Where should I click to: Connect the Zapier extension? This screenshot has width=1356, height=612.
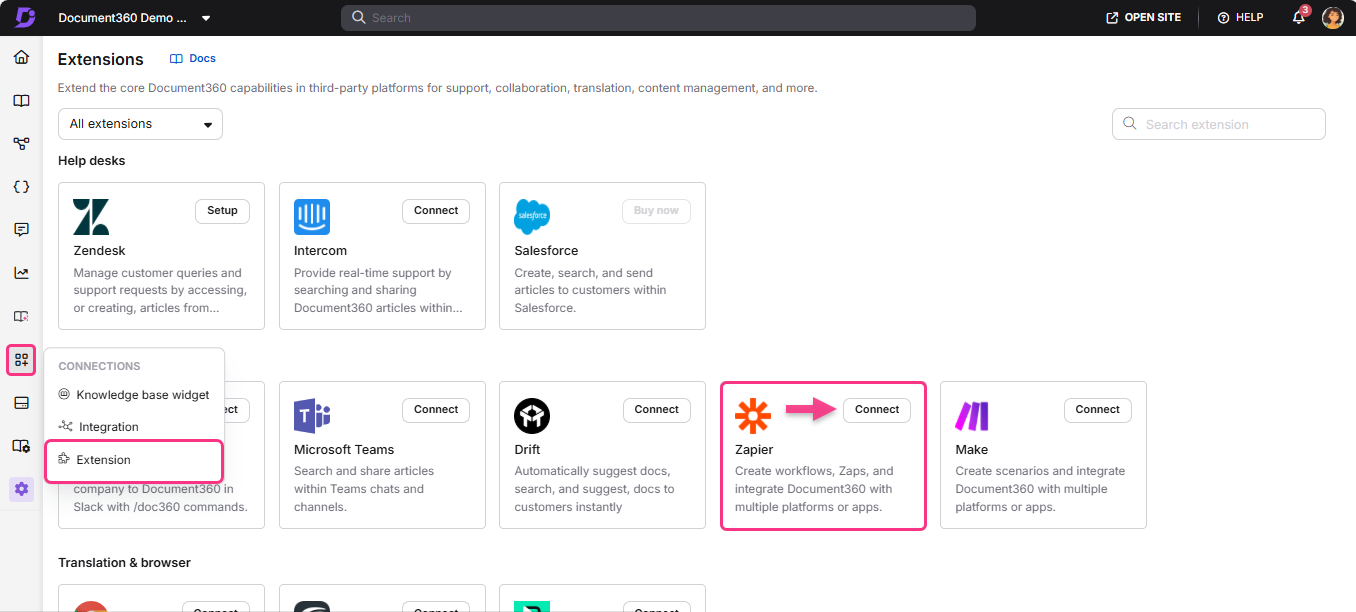coord(876,409)
